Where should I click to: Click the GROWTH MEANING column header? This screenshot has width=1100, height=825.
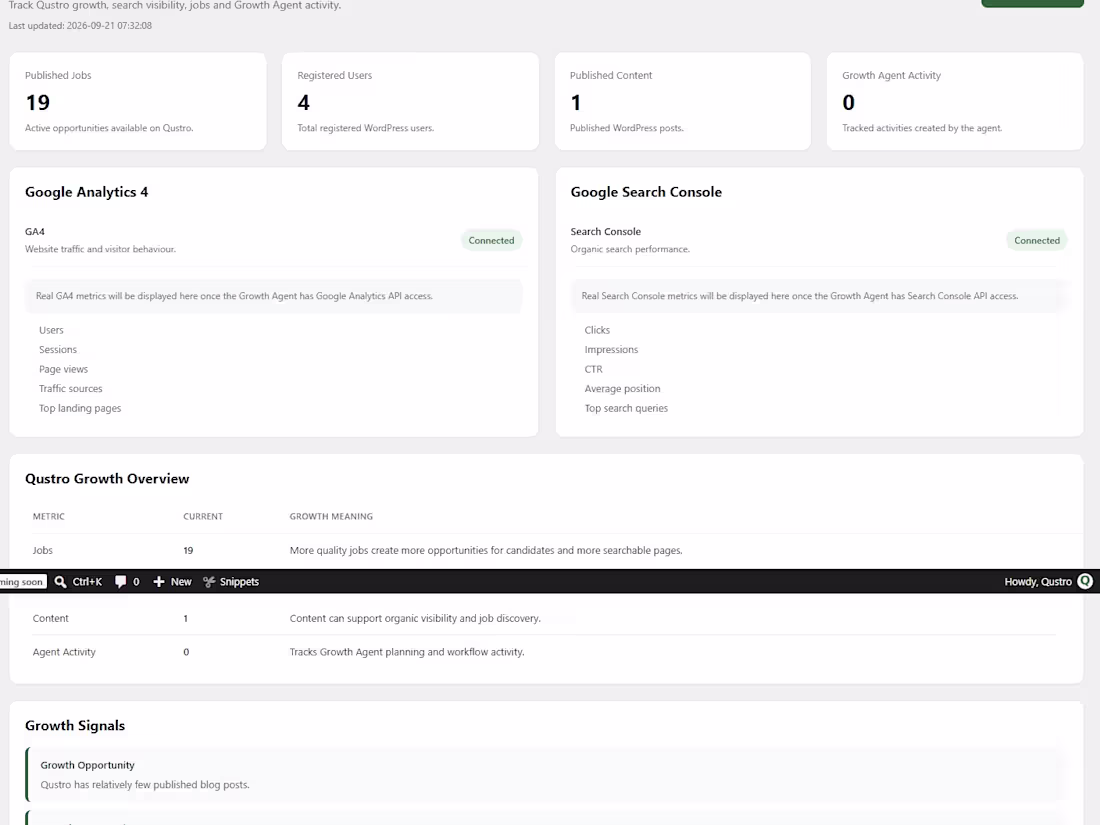[x=331, y=516]
